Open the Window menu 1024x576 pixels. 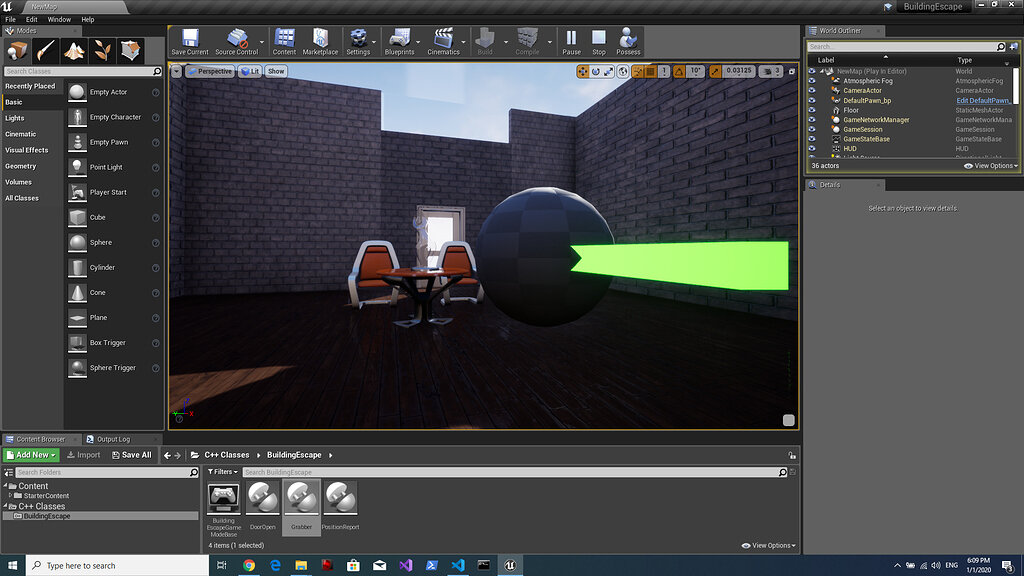coord(59,19)
